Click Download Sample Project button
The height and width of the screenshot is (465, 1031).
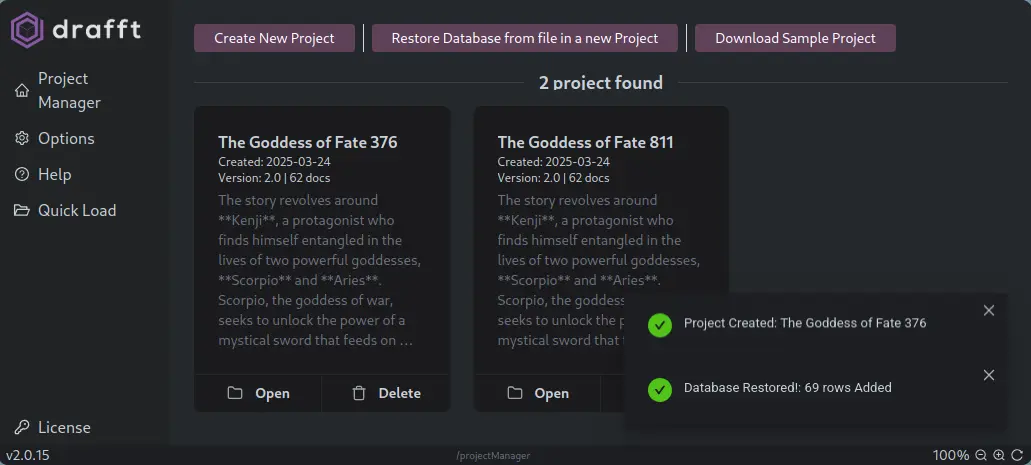click(795, 38)
